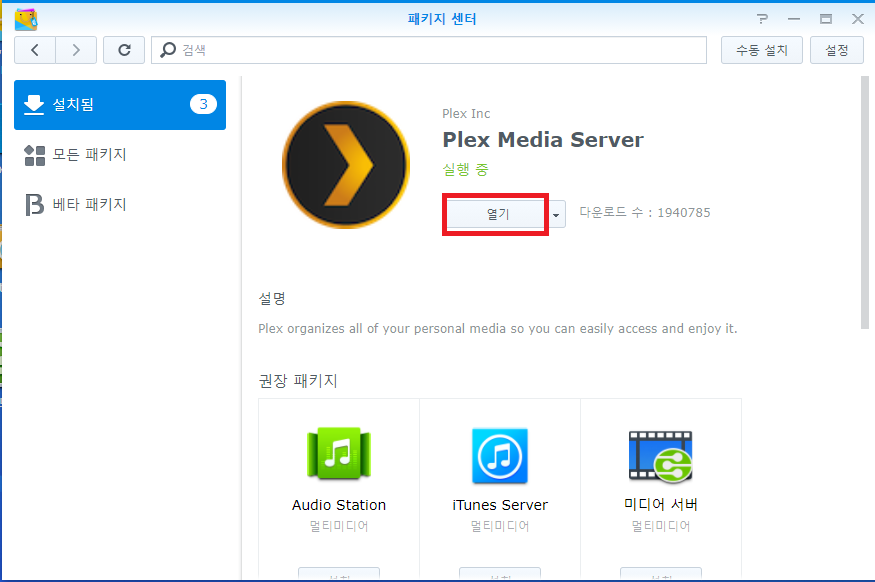Click the grid icon for 모든 패키지
Screen dimensions: 875x582
pos(35,155)
